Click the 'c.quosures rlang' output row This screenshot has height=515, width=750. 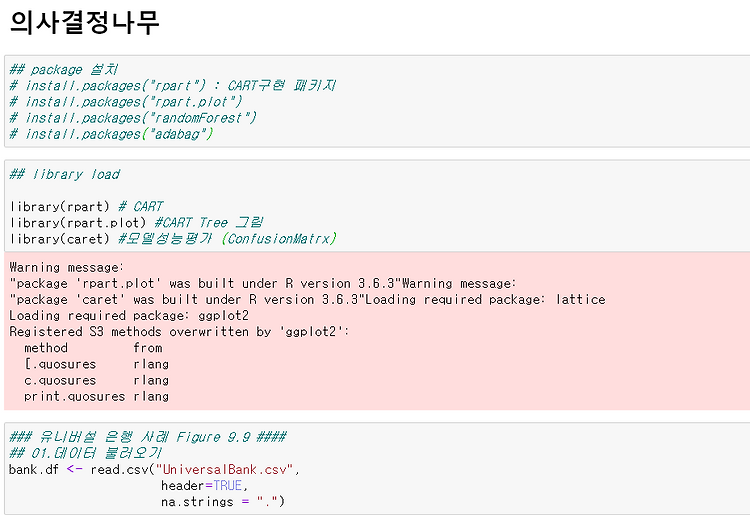[96, 381]
